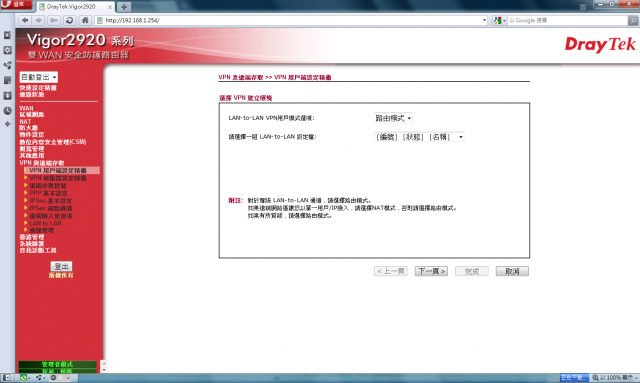The height and width of the screenshot is (383, 640).
Task: Click the DrayTek logo in header
Action: tap(600, 45)
